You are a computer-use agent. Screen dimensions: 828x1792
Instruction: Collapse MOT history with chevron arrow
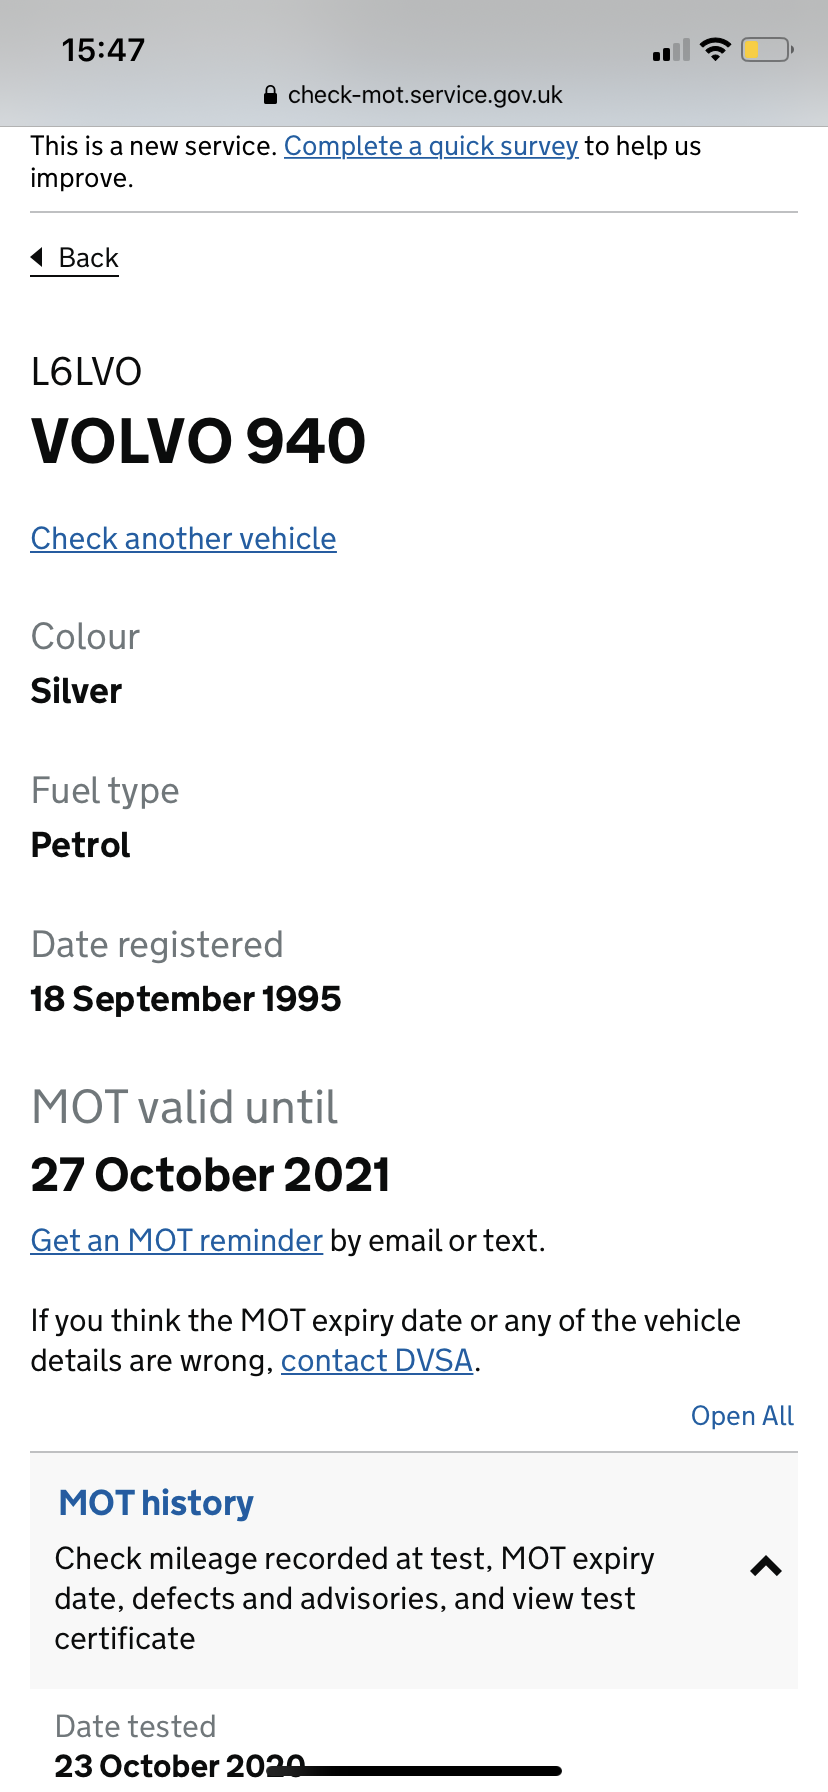point(766,1567)
